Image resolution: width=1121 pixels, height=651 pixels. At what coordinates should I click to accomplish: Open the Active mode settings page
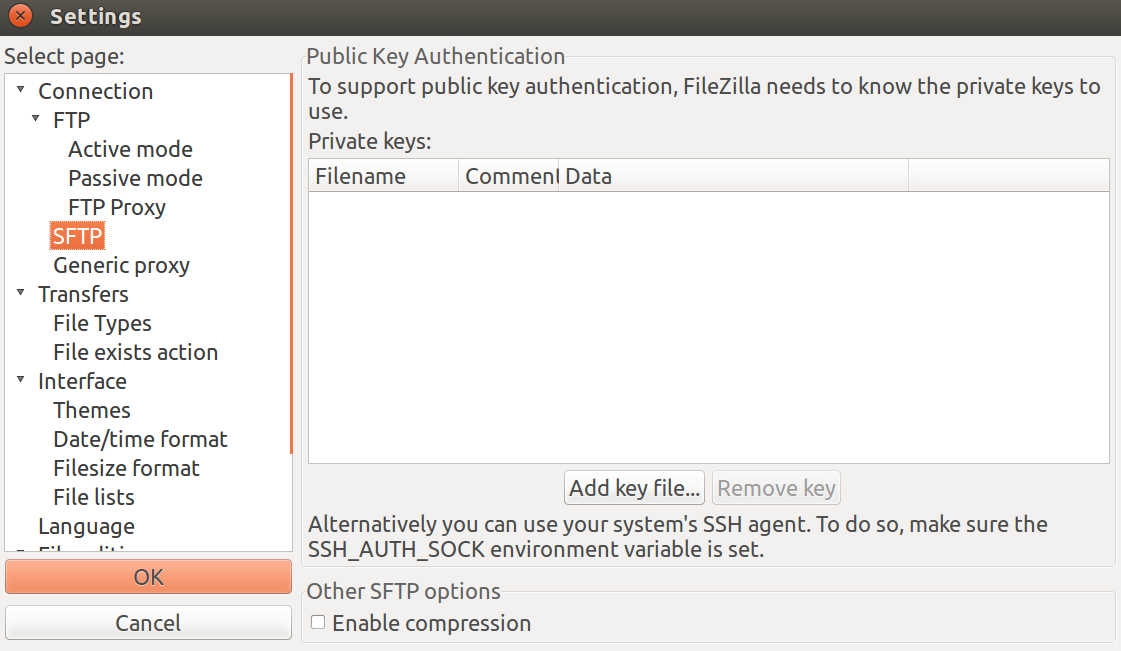(x=130, y=149)
